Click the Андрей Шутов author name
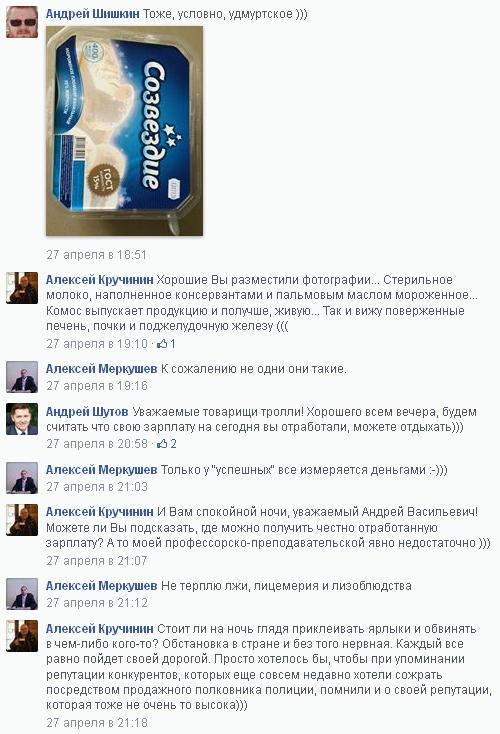This screenshot has width=500, height=734. tap(87, 412)
